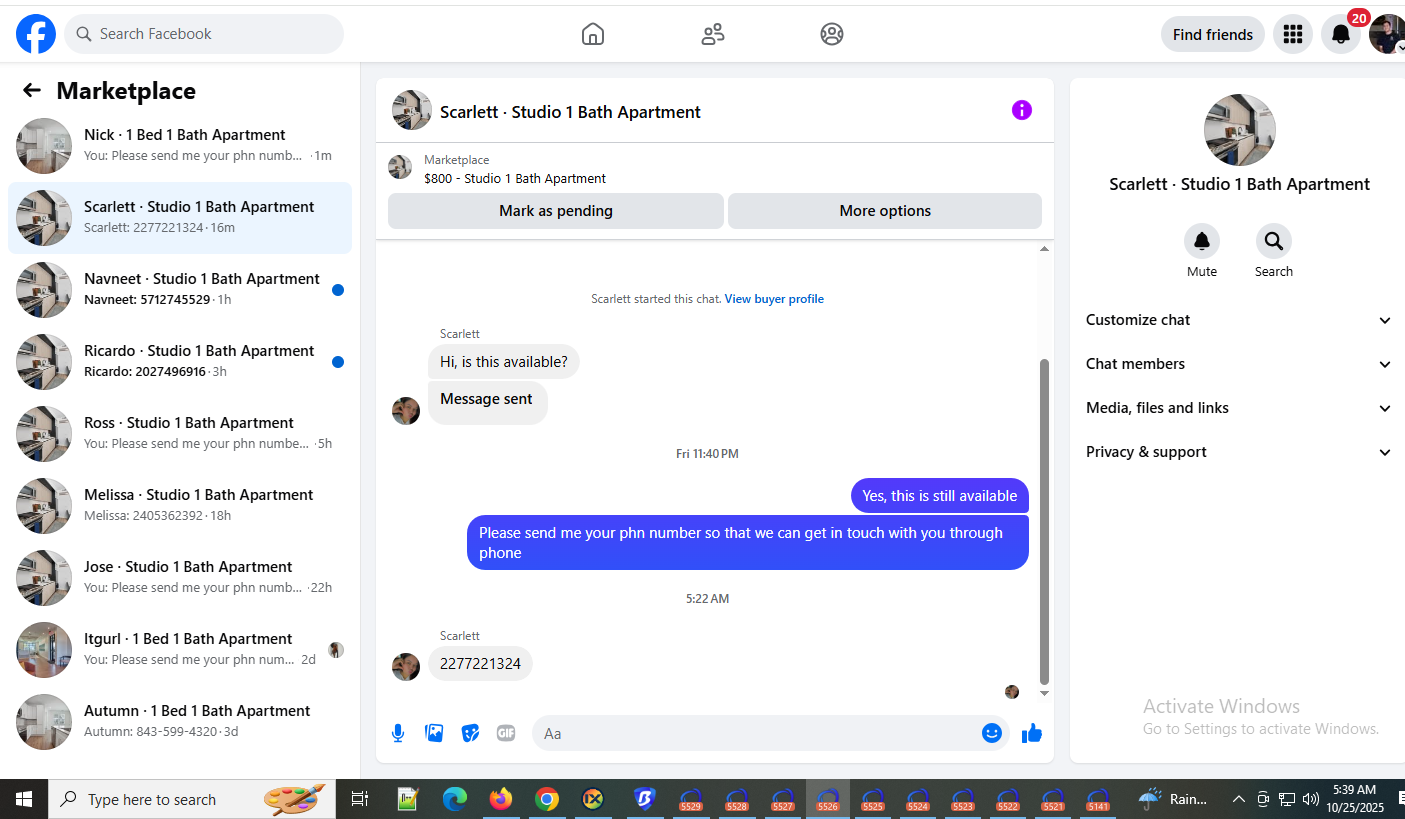Open the account profile picture menu
The height and width of the screenshot is (819, 1405).
pyautogui.click(x=1388, y=34)
